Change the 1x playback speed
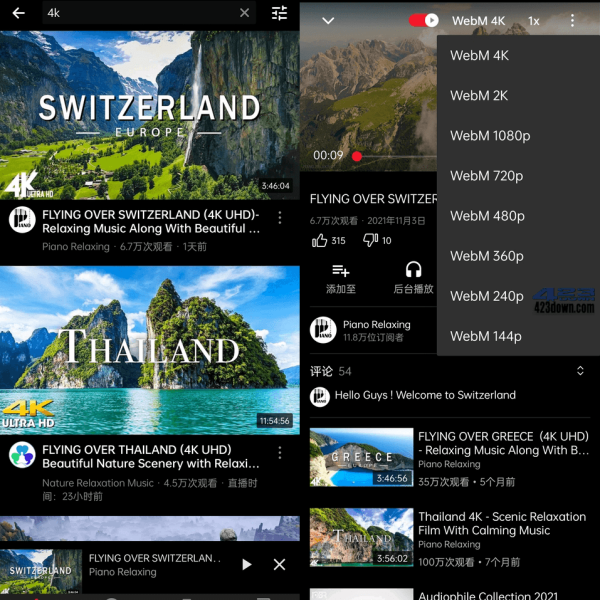The width and height of the screenshot is (600, 600). click(x=534, y=21)
